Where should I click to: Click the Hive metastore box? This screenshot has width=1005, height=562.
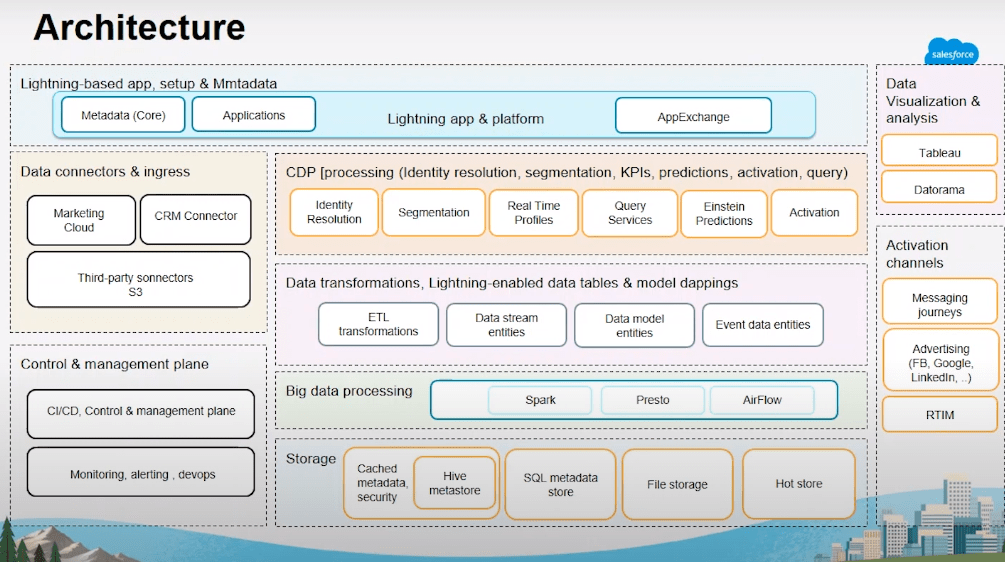(x=455, y=484)
